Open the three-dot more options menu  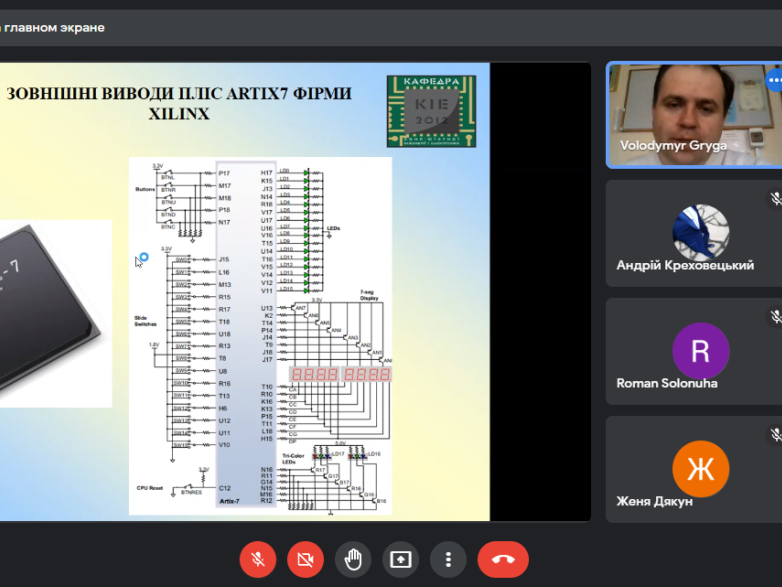pyautogui.click(x=449, y=559)
